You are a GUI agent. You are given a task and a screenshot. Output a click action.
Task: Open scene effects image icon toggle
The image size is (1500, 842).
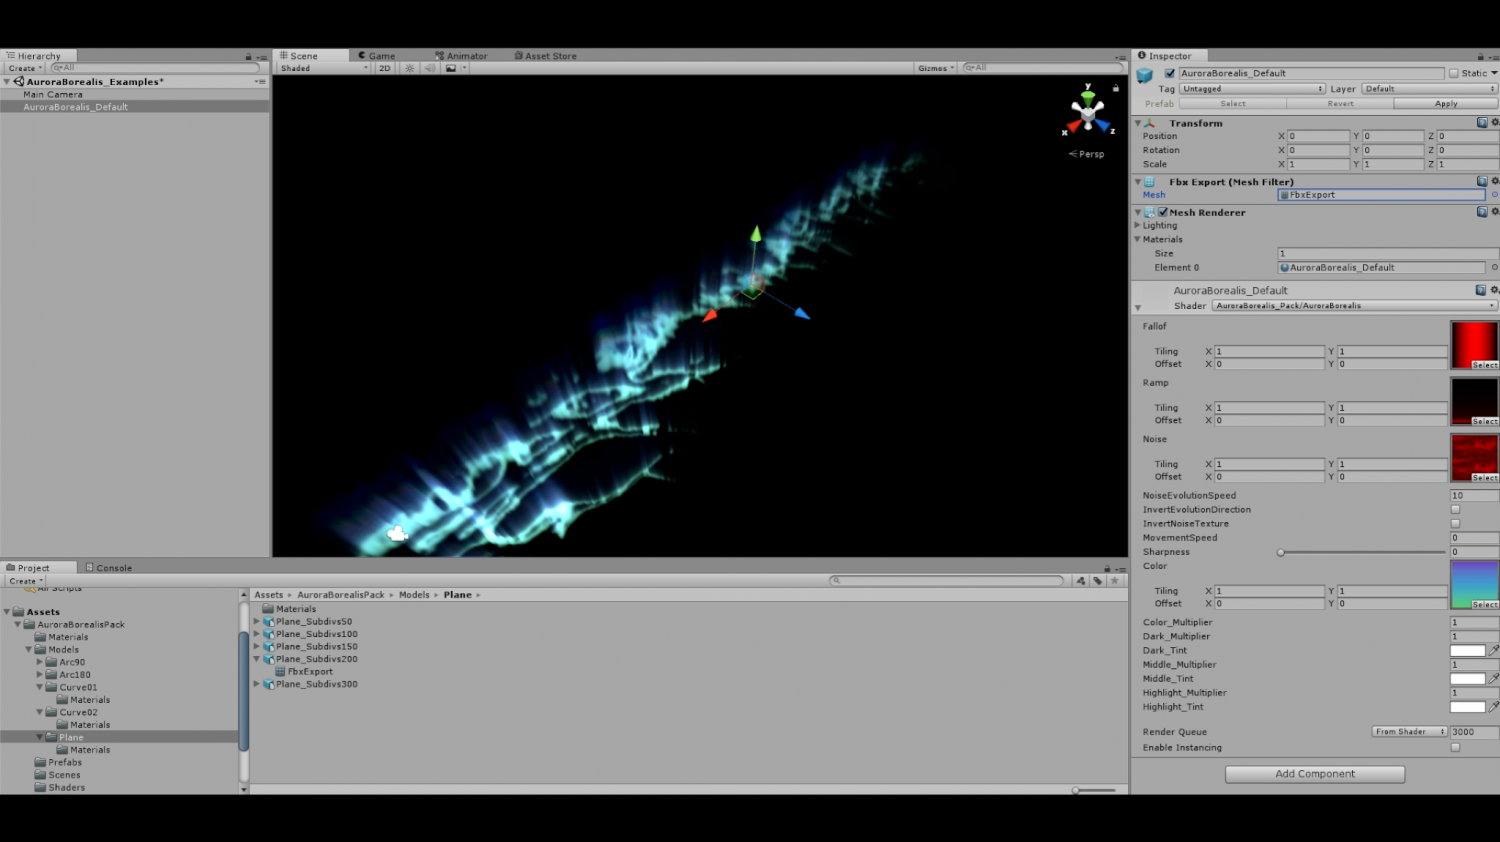(451, 68)
